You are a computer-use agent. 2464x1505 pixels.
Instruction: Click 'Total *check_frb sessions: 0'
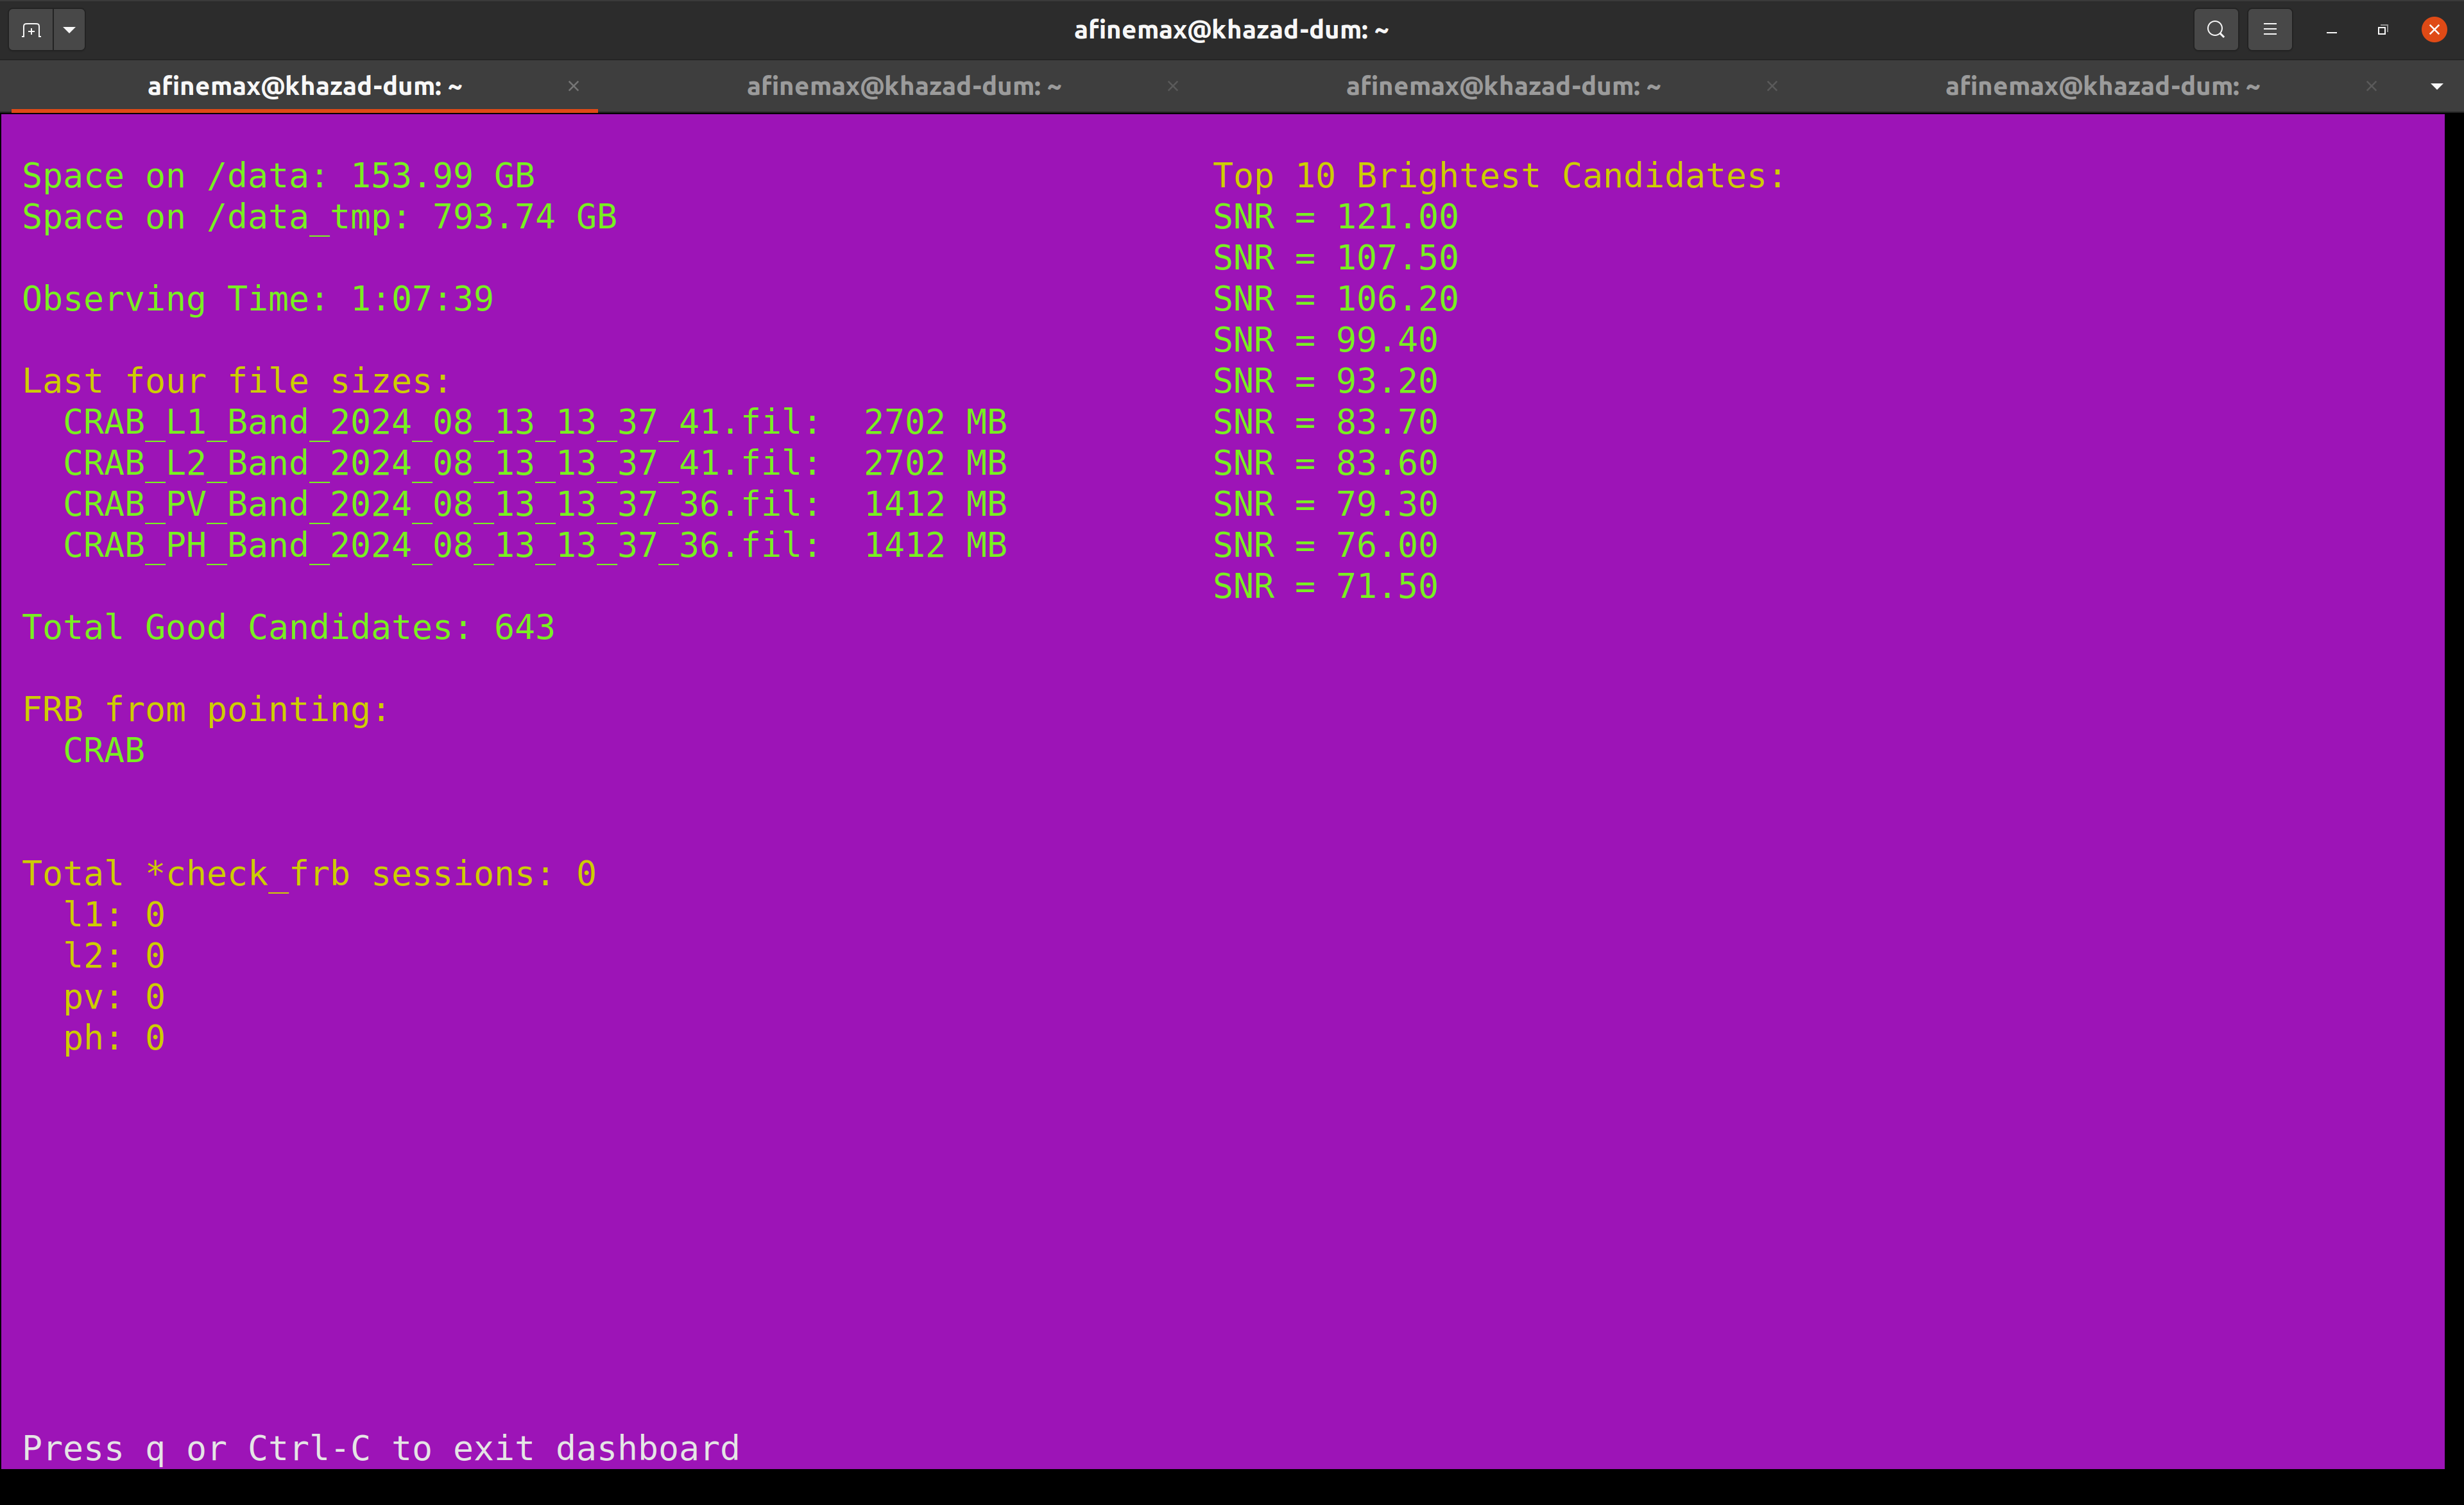point(310,874)
